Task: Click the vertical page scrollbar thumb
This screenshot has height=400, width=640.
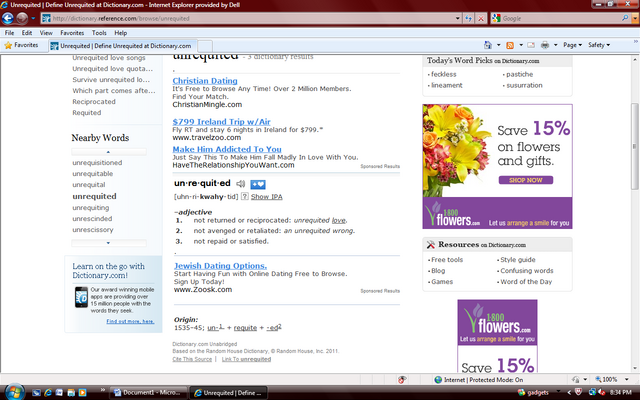Action: pyautogui.click(x=634, y=146)
